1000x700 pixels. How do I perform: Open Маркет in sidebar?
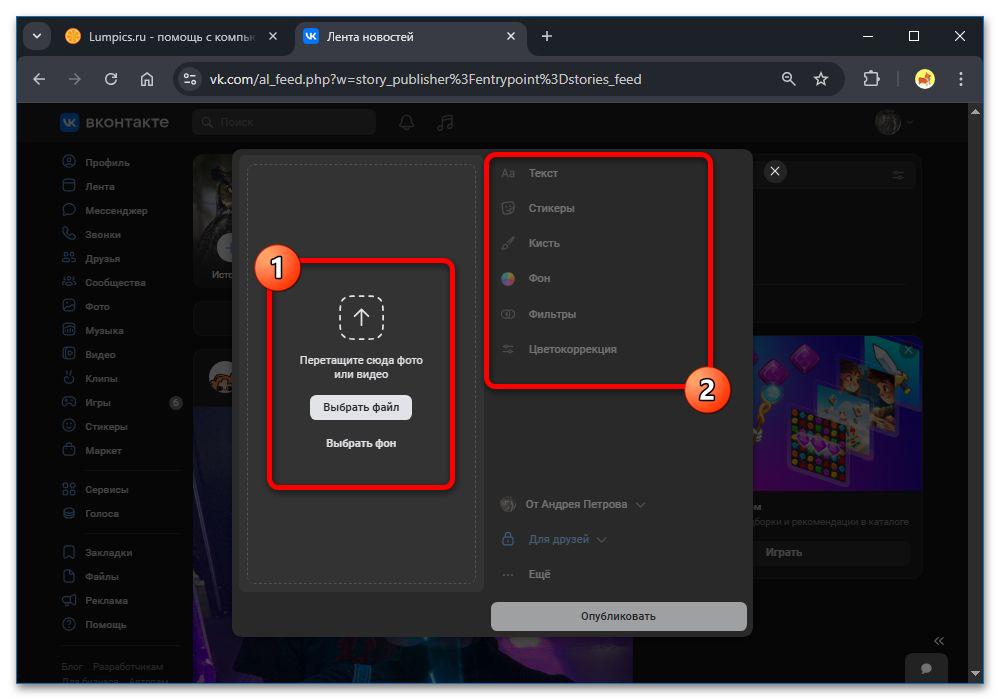click(92, 450)
